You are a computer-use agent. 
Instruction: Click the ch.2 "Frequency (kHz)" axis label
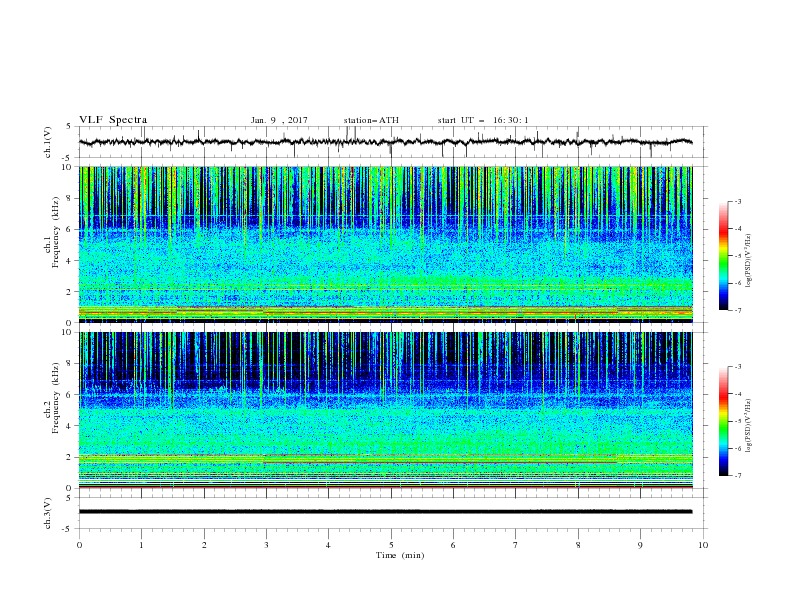55,398
